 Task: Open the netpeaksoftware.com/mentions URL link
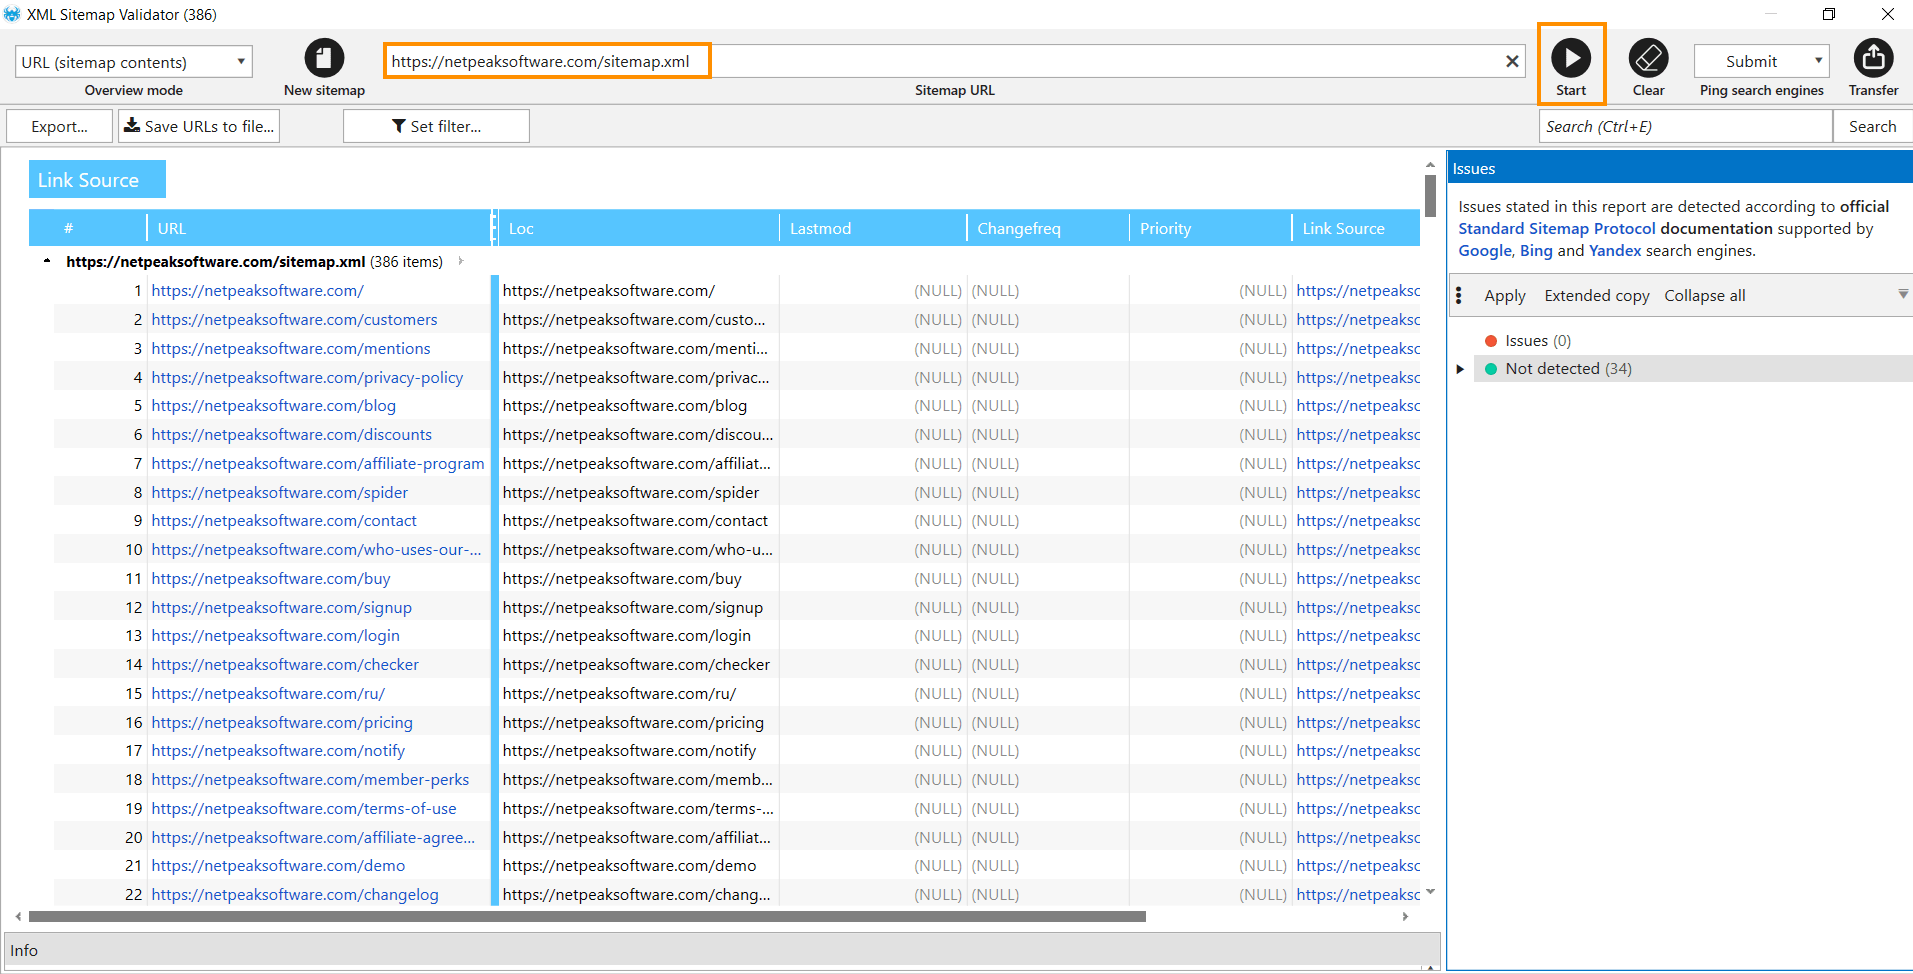pyautogui.click(x=291, y=348)
